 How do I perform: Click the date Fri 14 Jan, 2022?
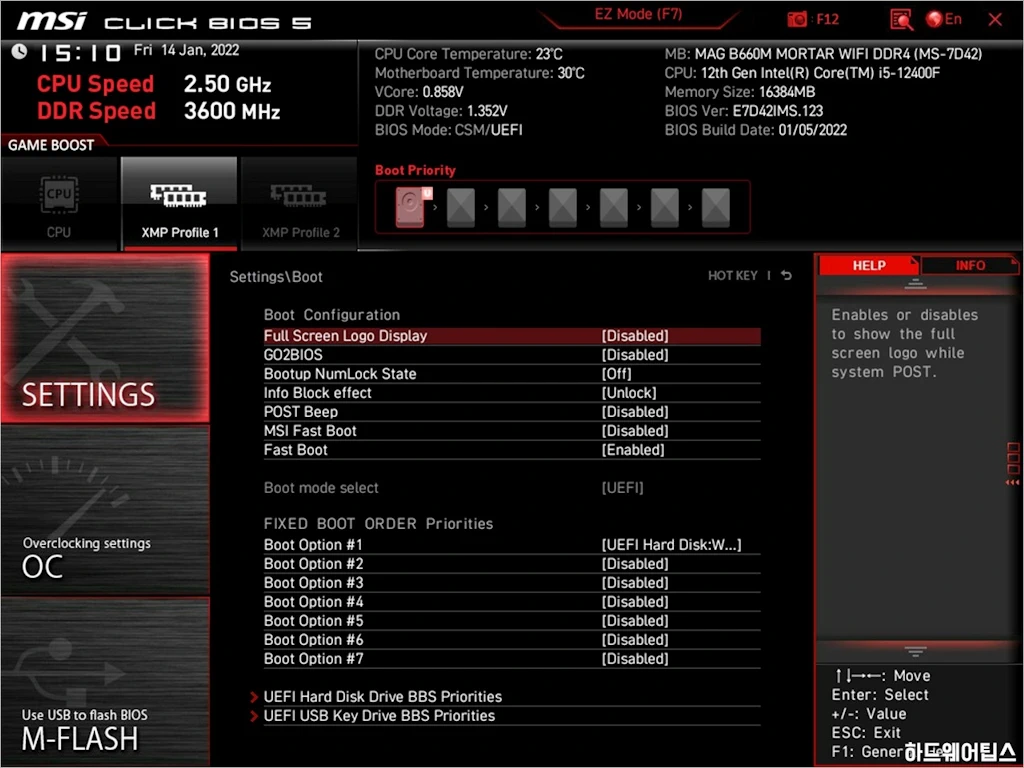[x=187, y=50]
